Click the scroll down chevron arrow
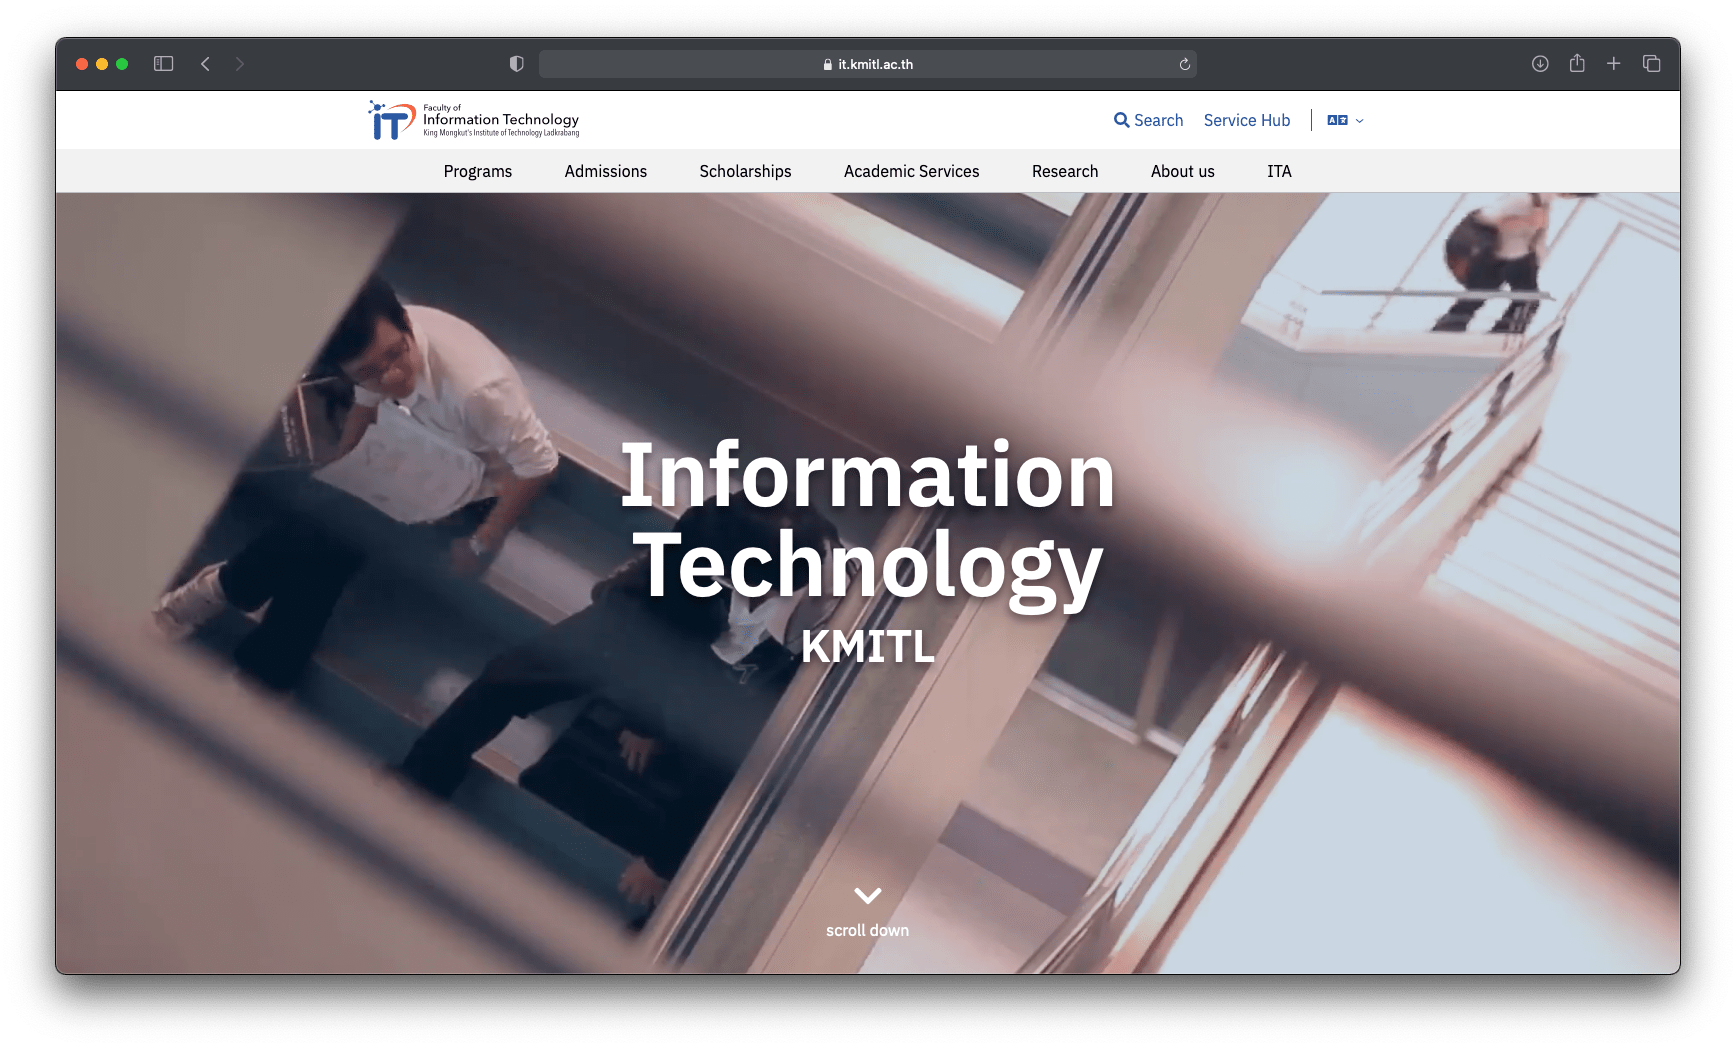The height and width of the screenshot is (1048, 1736). [x=867, y=895]
